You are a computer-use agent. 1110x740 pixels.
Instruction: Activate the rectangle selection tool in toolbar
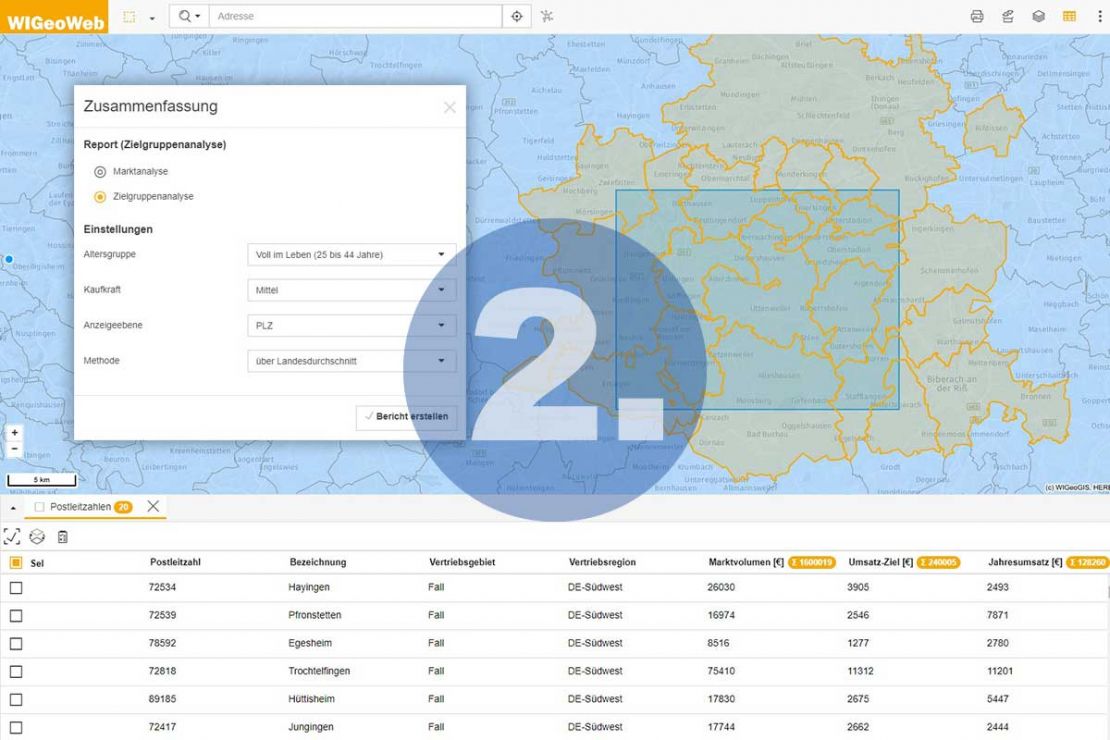pyautogui.click(x=129, y=16)
